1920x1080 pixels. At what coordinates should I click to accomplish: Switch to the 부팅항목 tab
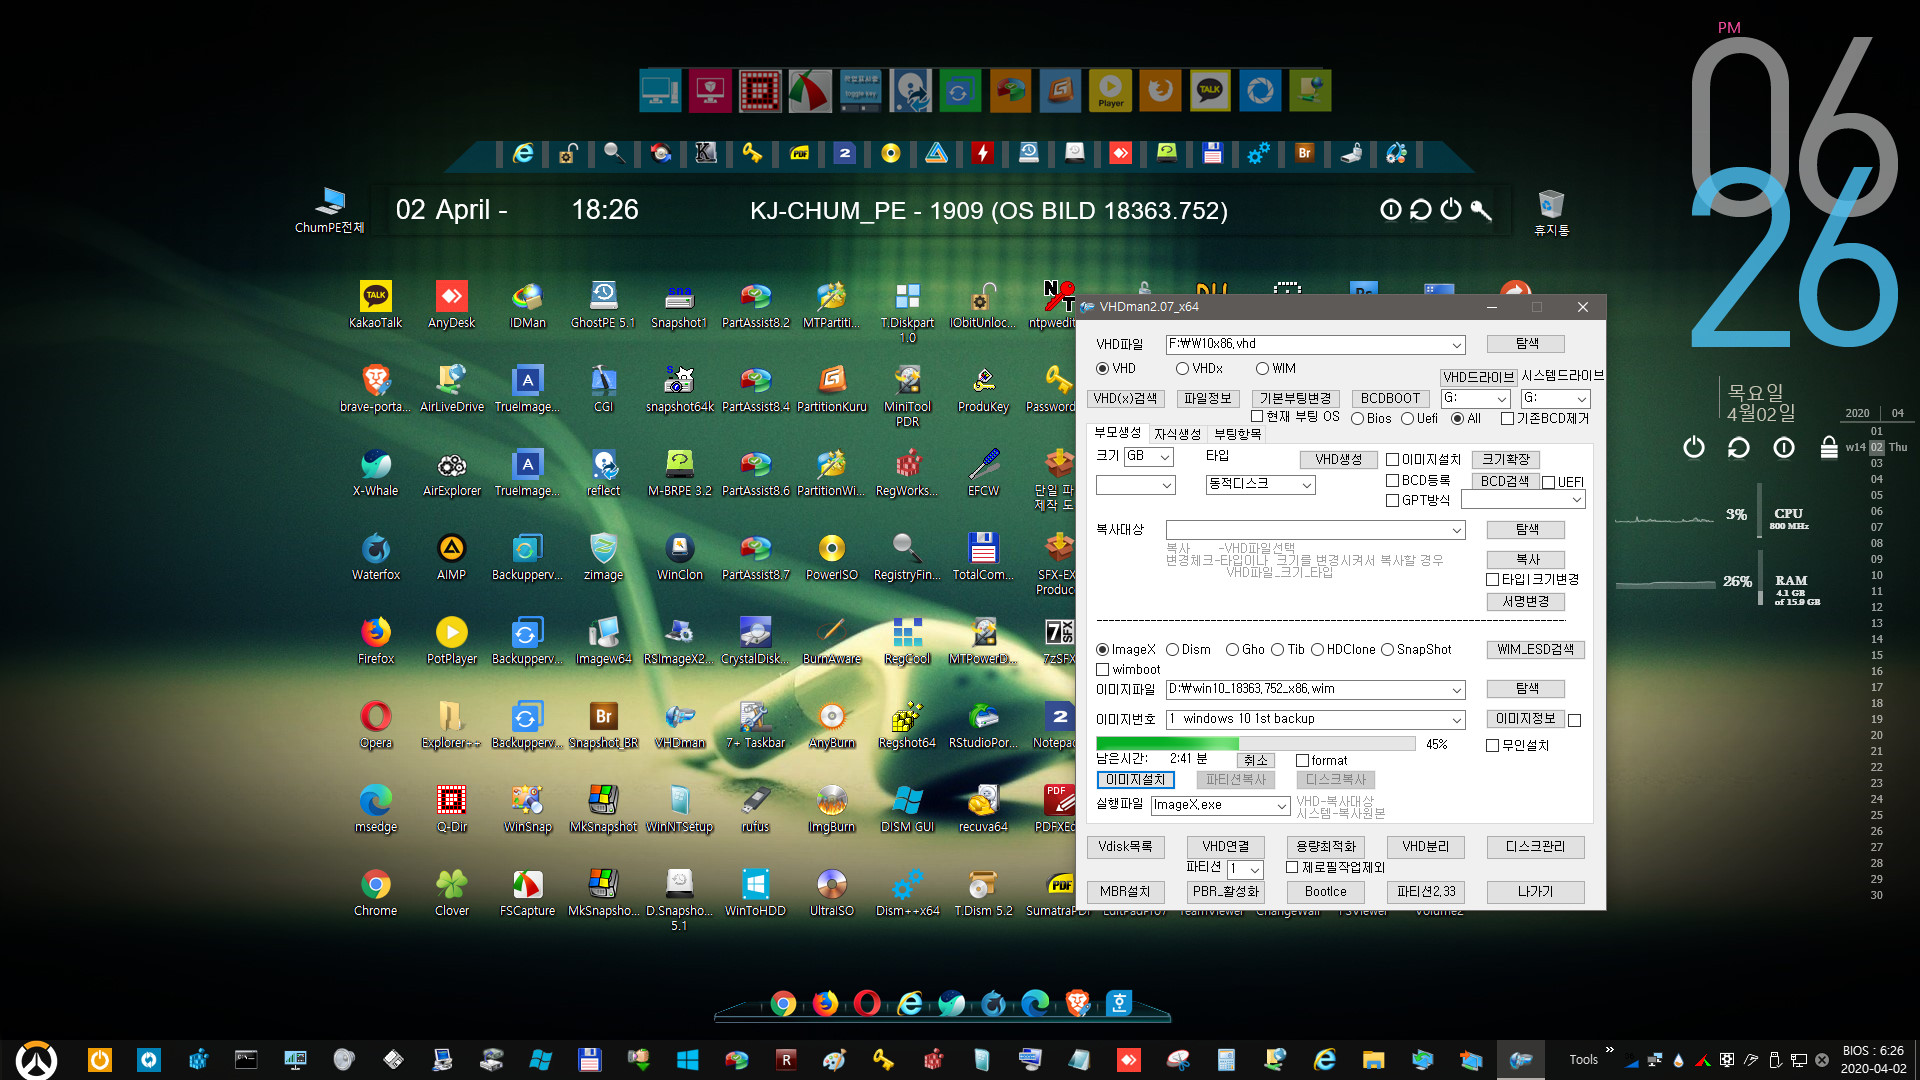pyautogui.click(x=1237, y=434)
